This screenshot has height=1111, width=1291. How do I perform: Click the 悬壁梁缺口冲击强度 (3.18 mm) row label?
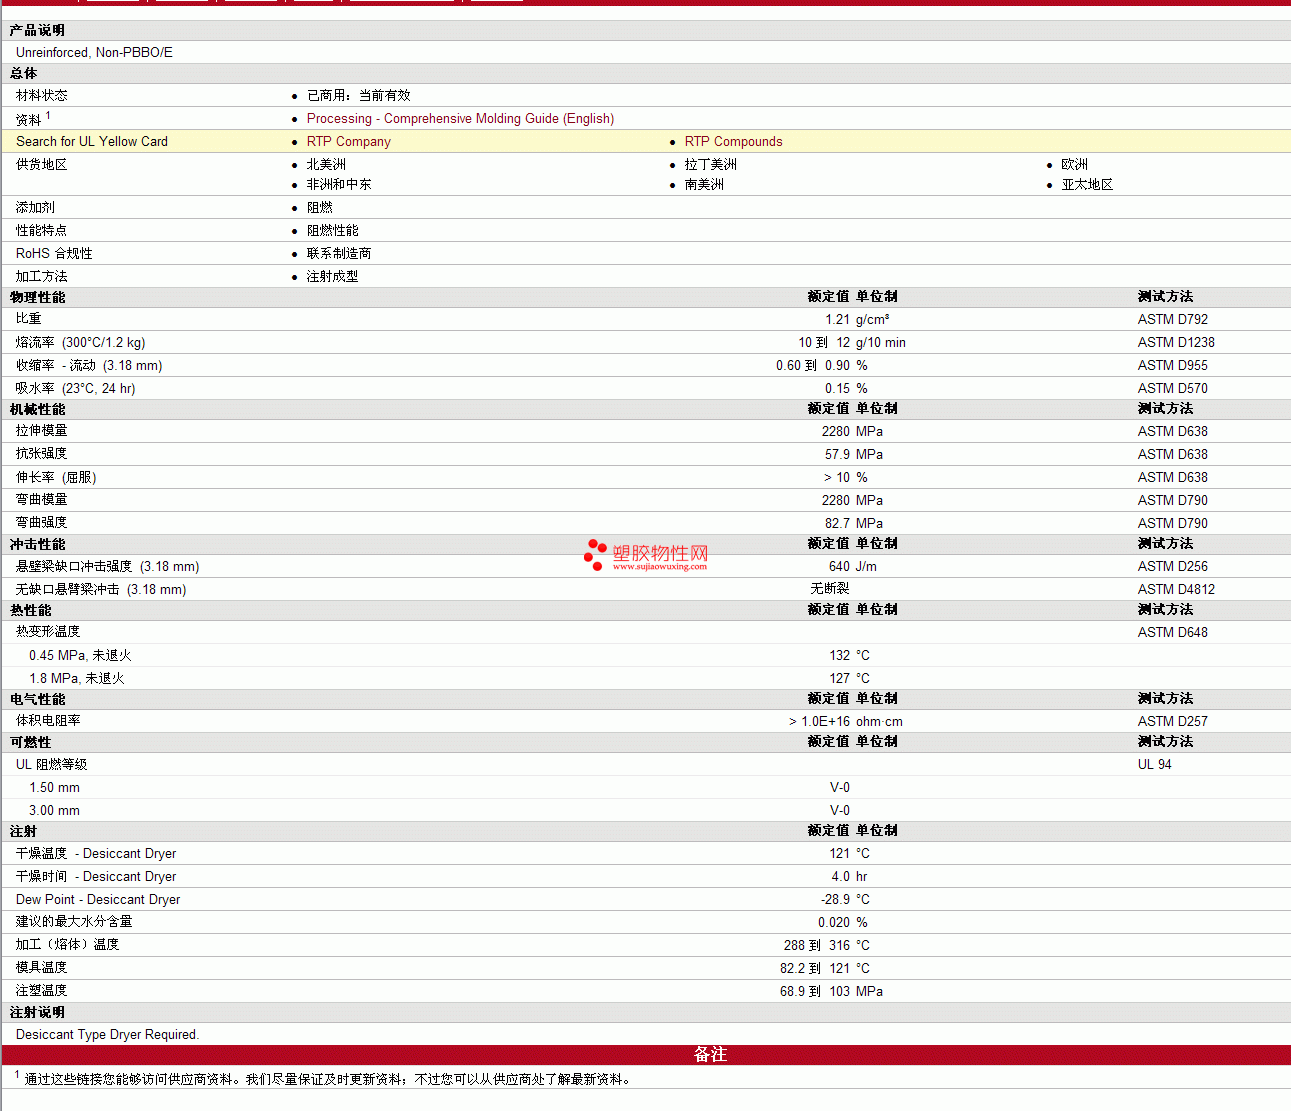(107, 566)
